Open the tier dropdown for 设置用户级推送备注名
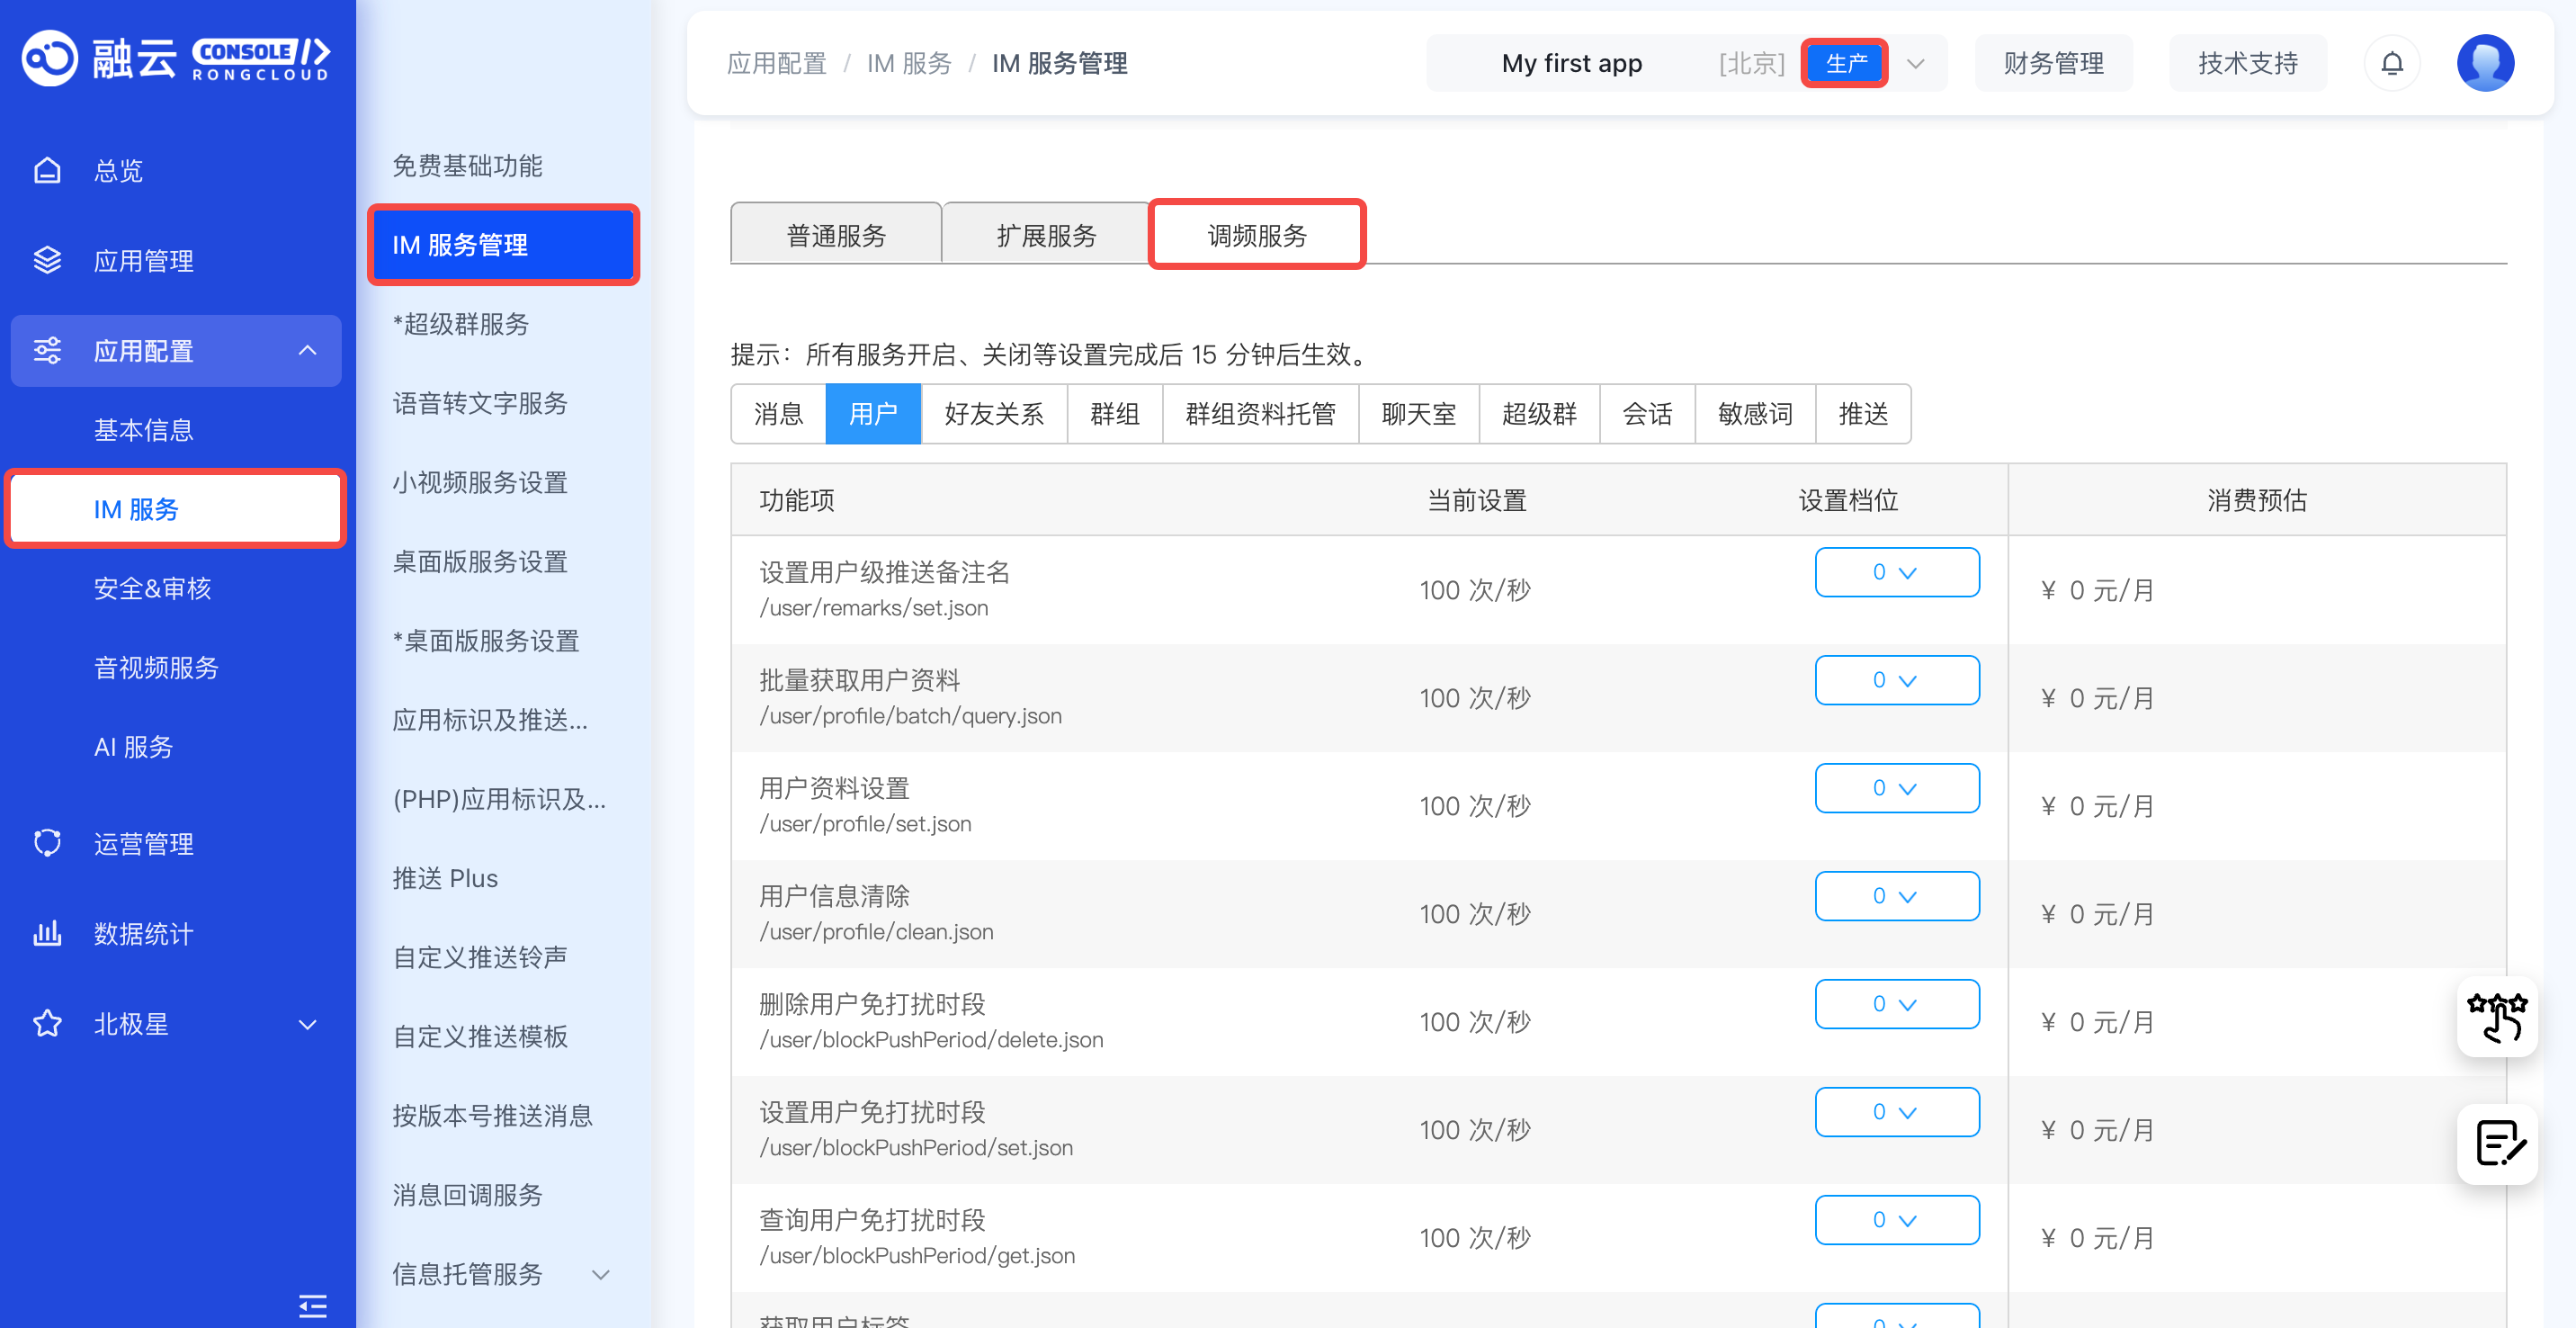Screen dimensions: 2576x1328 pos(1896,572)
